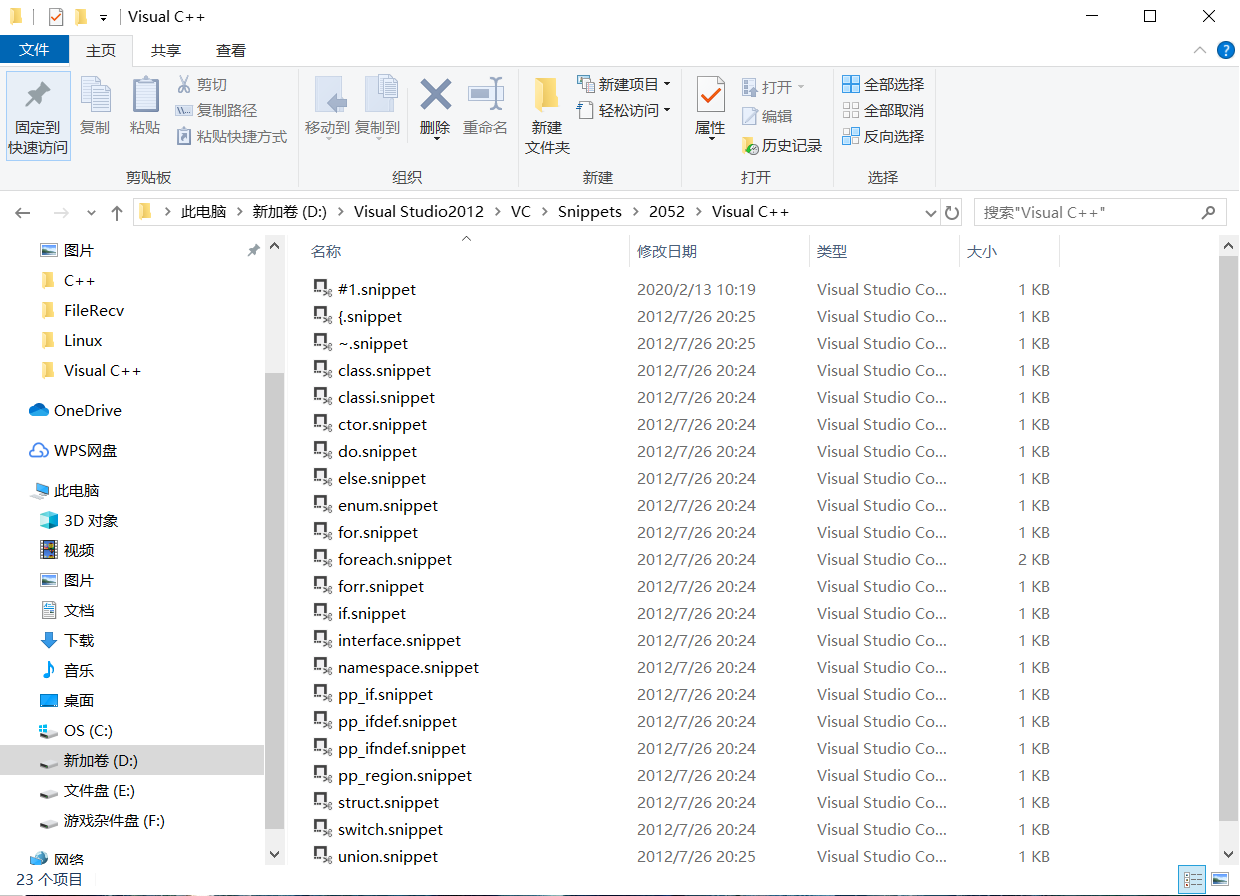Click Visual Studio2012 in breadcrumb path
Screen dimensions: 1240x896
[418, 213]
